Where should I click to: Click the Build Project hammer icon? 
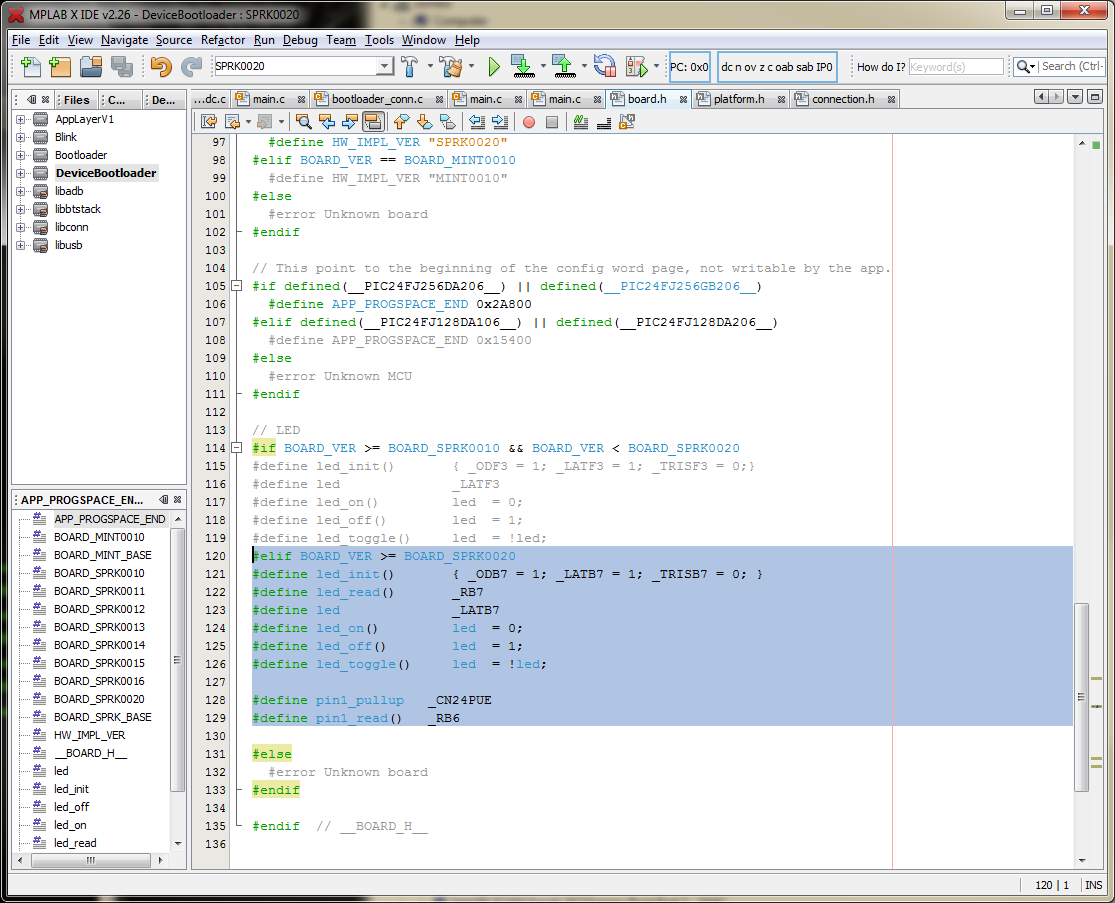[410, 67]
